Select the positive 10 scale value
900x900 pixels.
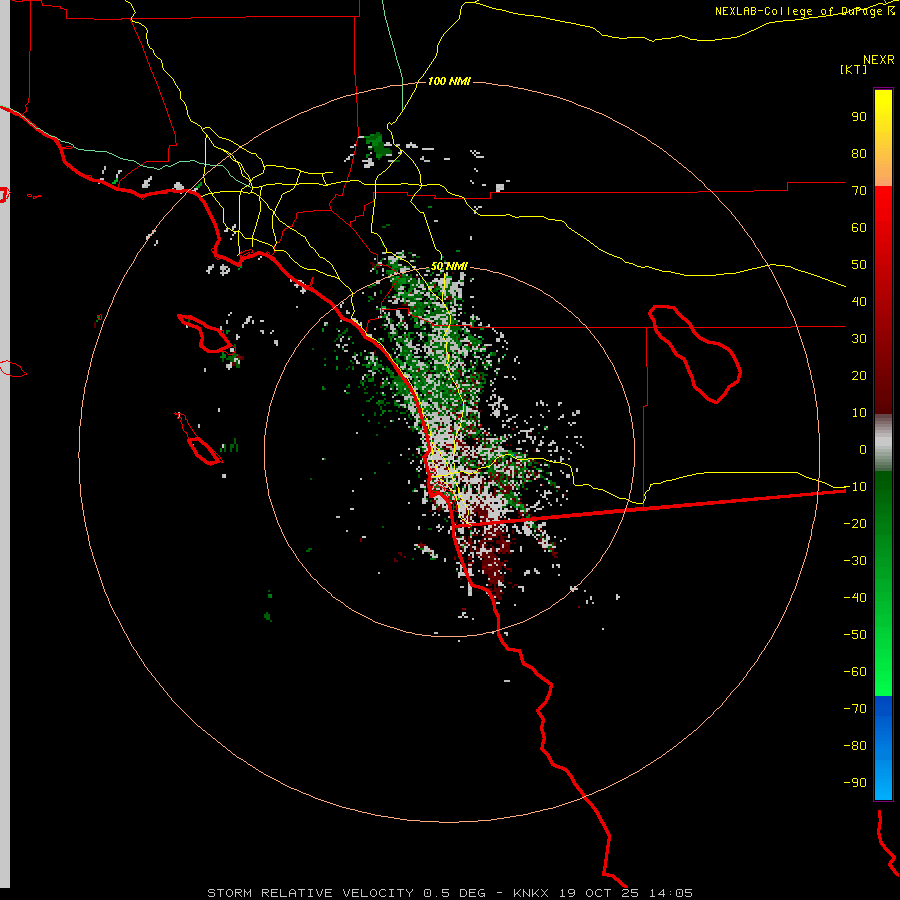(859, 413)
